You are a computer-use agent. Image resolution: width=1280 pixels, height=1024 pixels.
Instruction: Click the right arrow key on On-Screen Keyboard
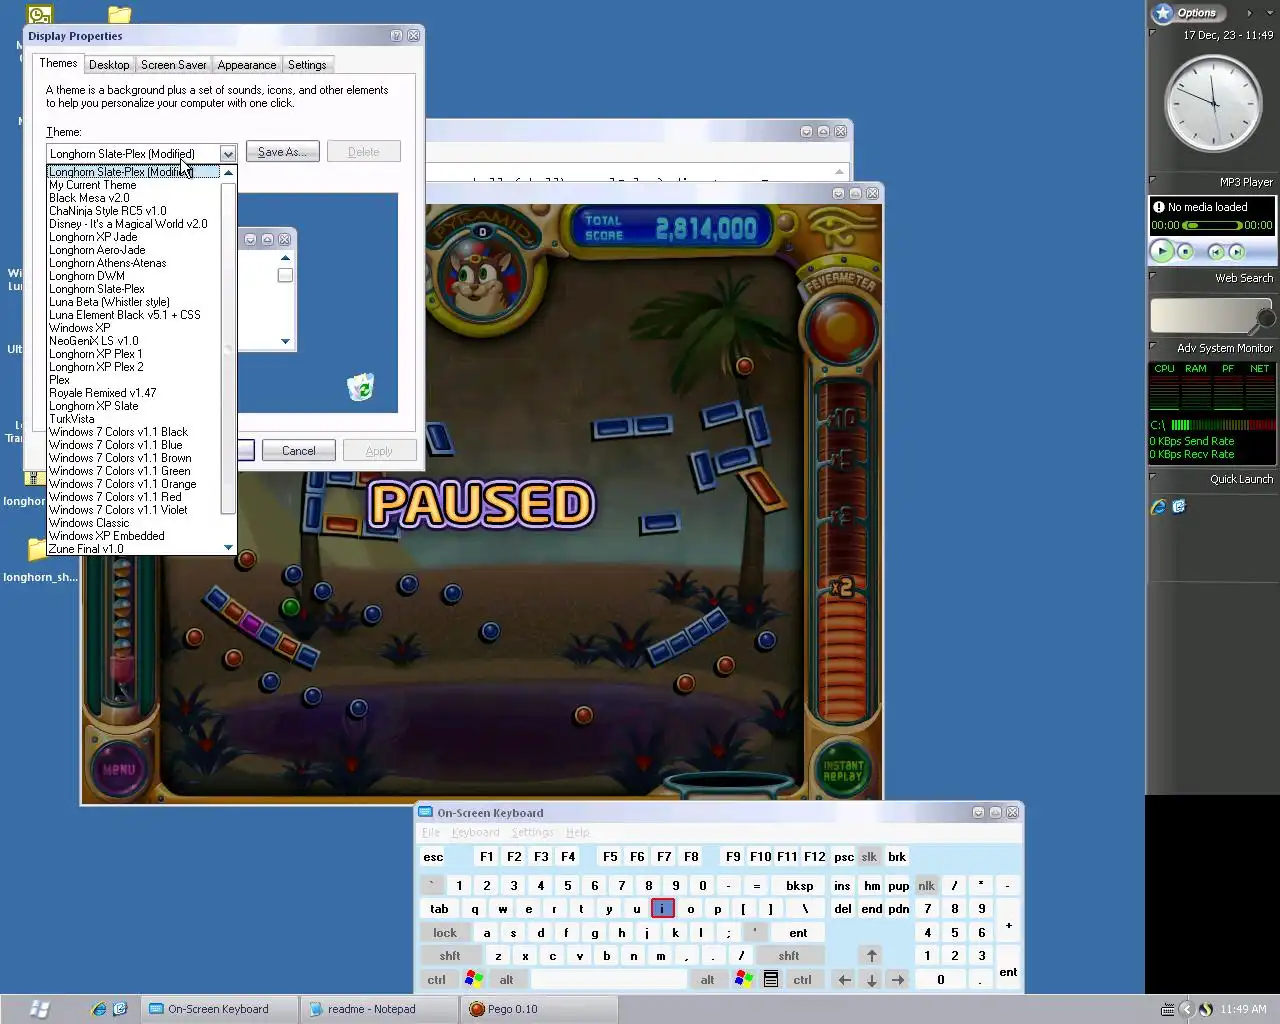[898, 980]
